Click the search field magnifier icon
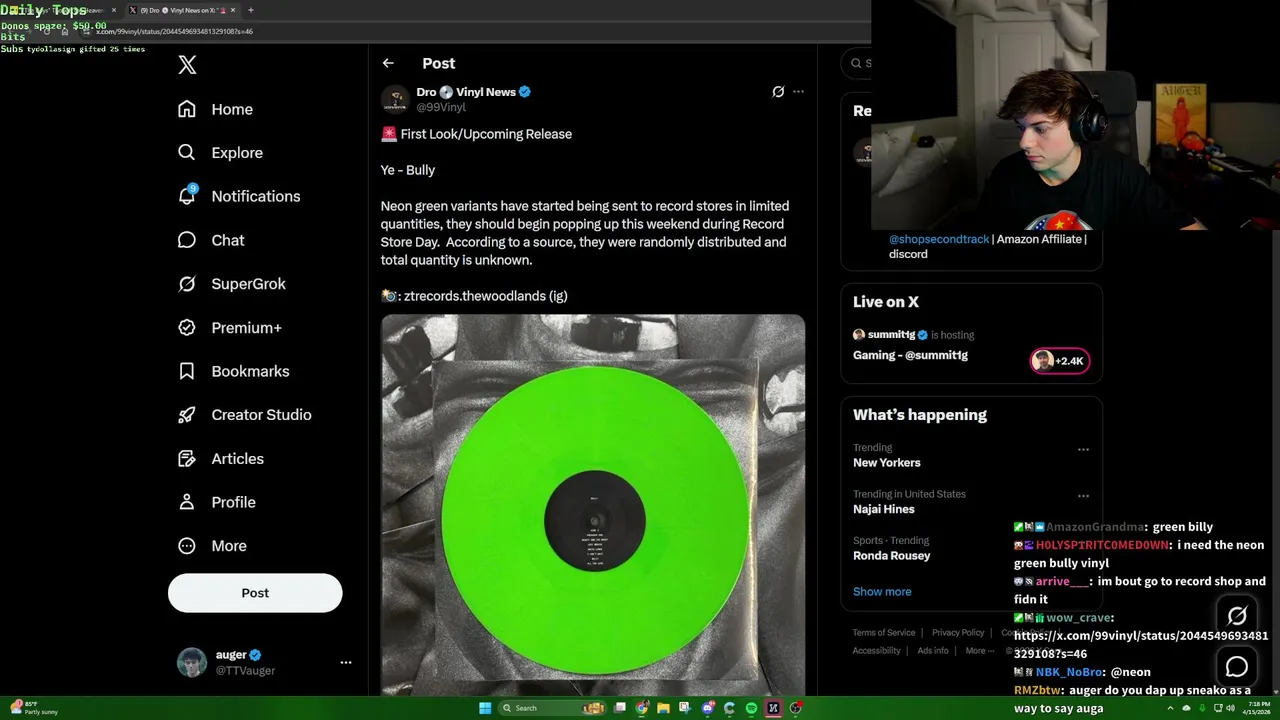This screenshot has width=1280, height=720. click(x=857, y=63)
